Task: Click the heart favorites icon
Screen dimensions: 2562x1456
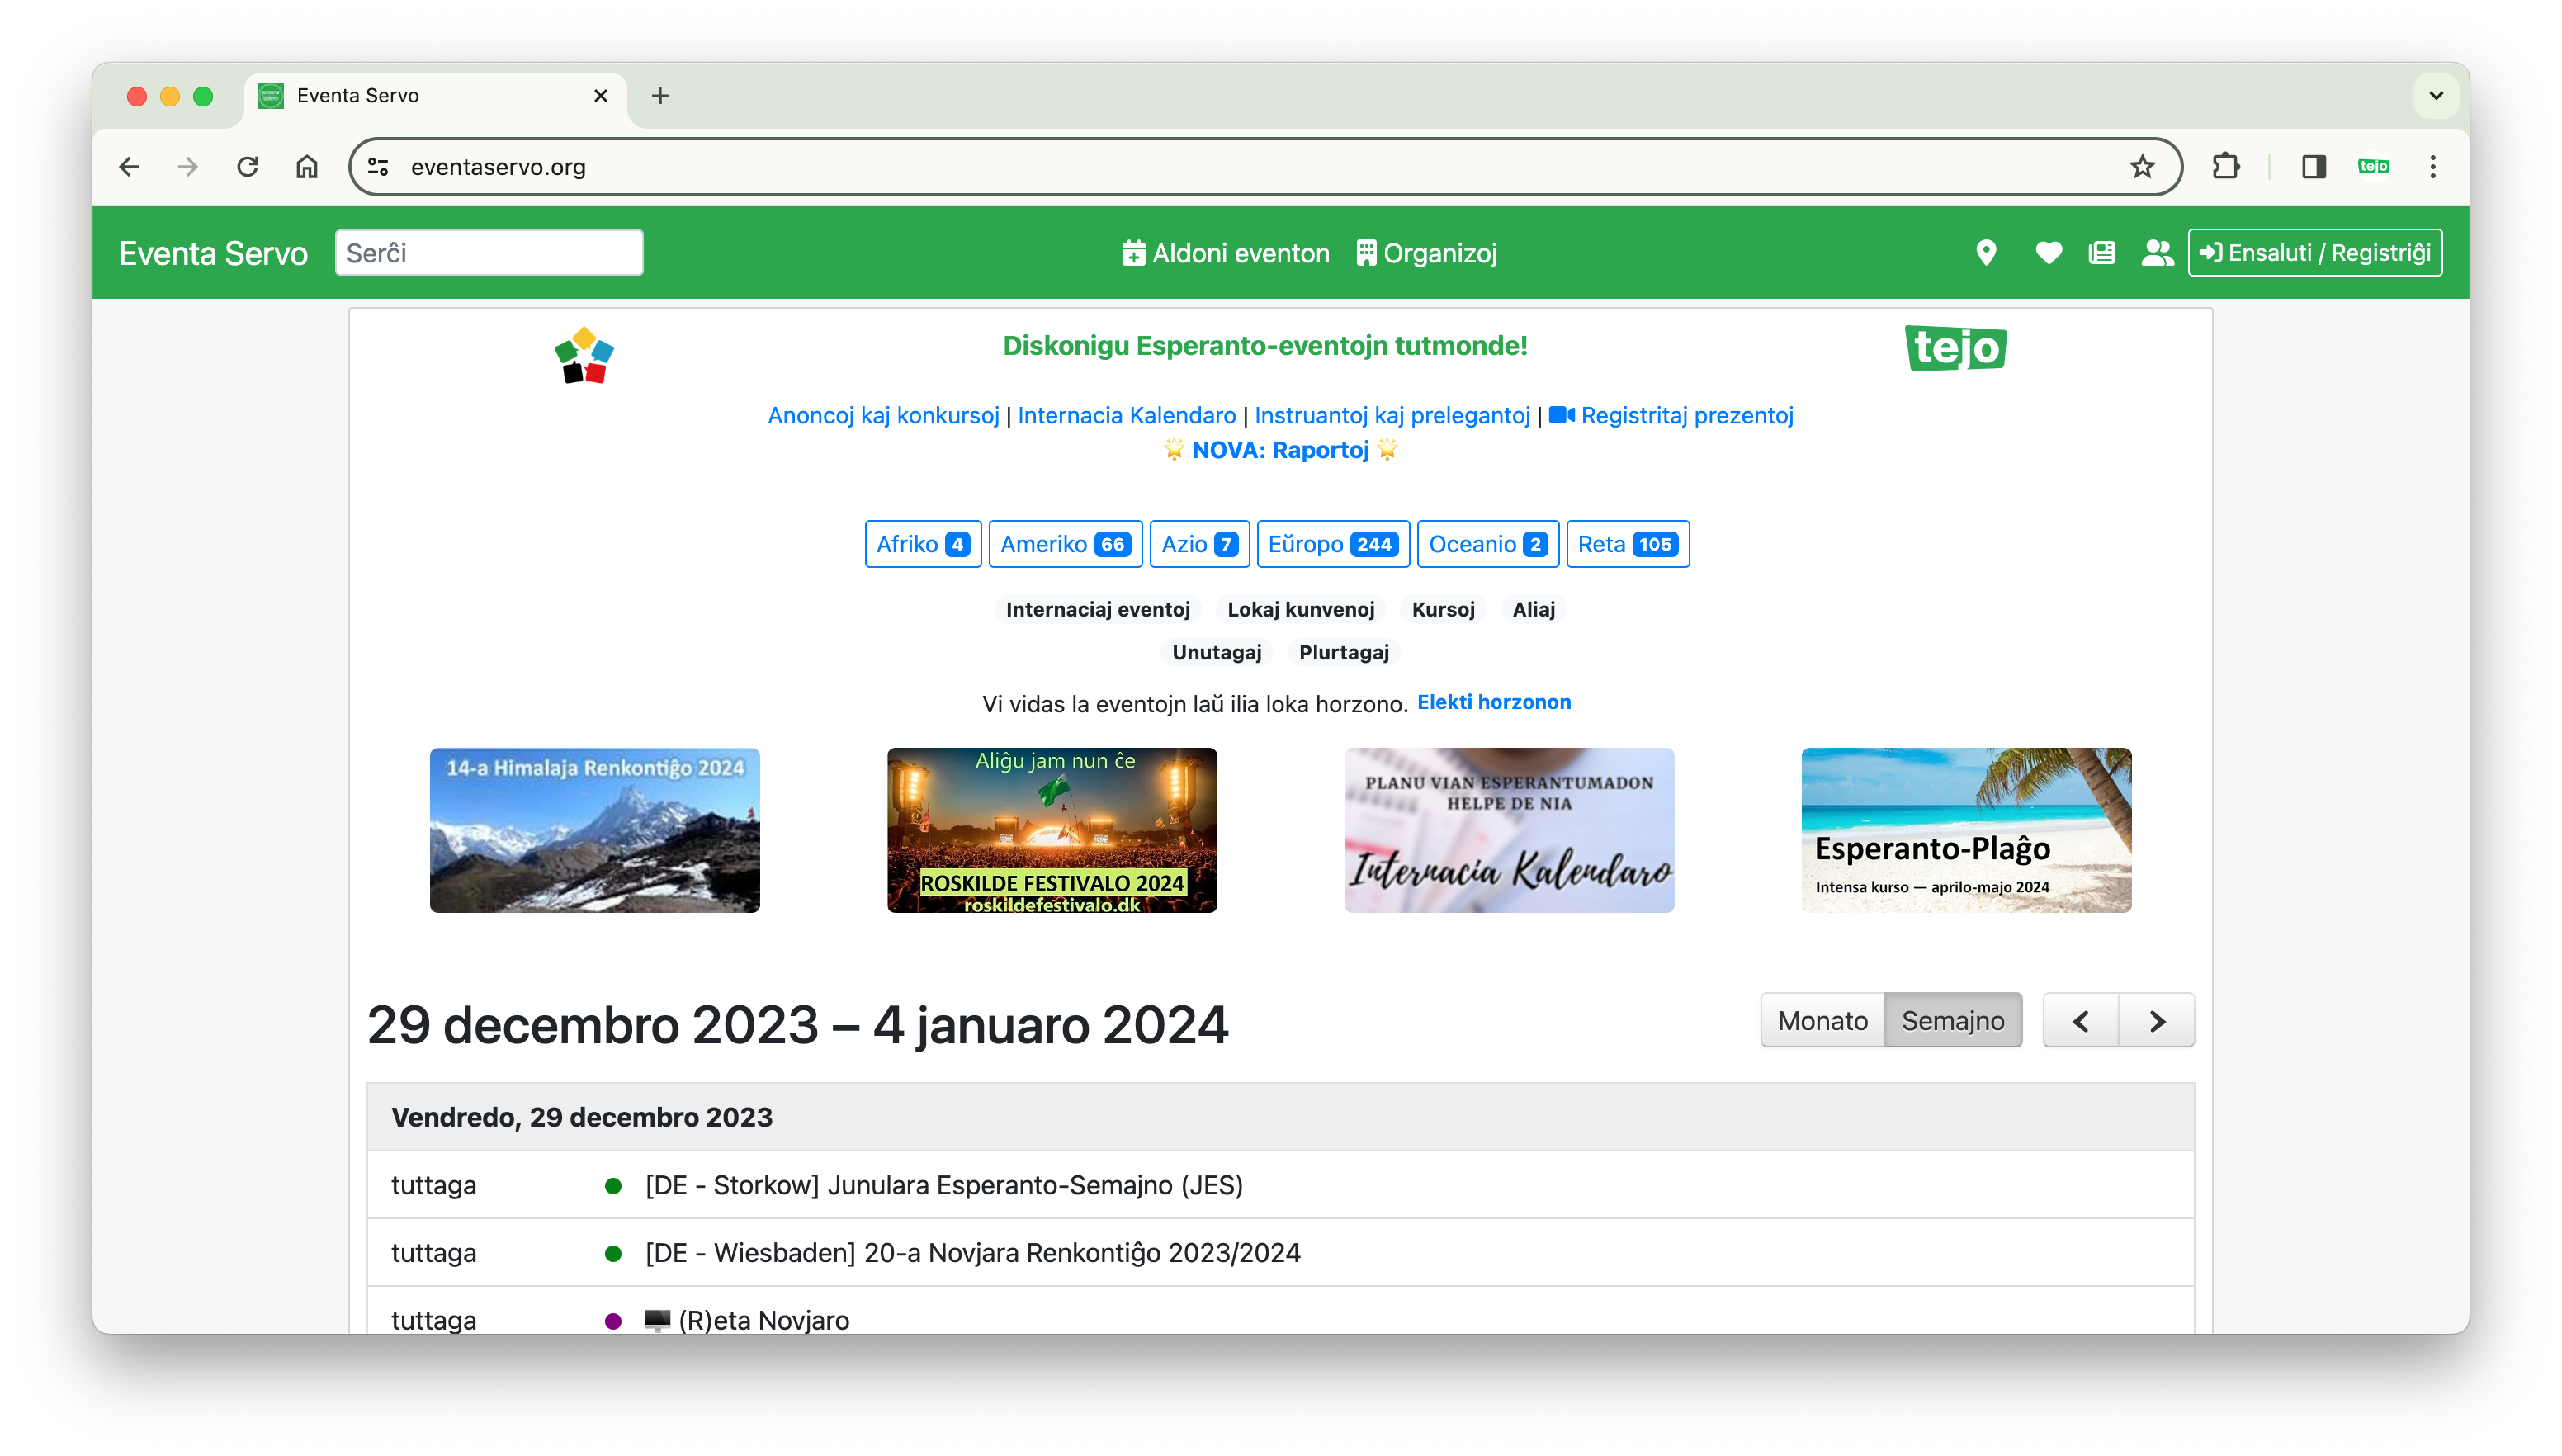Action: (x=2048, y=253)
